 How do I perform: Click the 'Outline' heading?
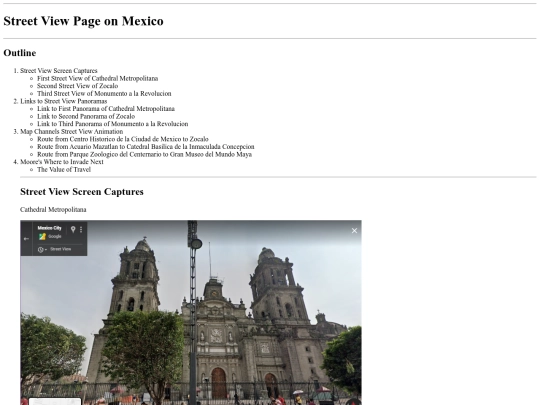point(20,53)
